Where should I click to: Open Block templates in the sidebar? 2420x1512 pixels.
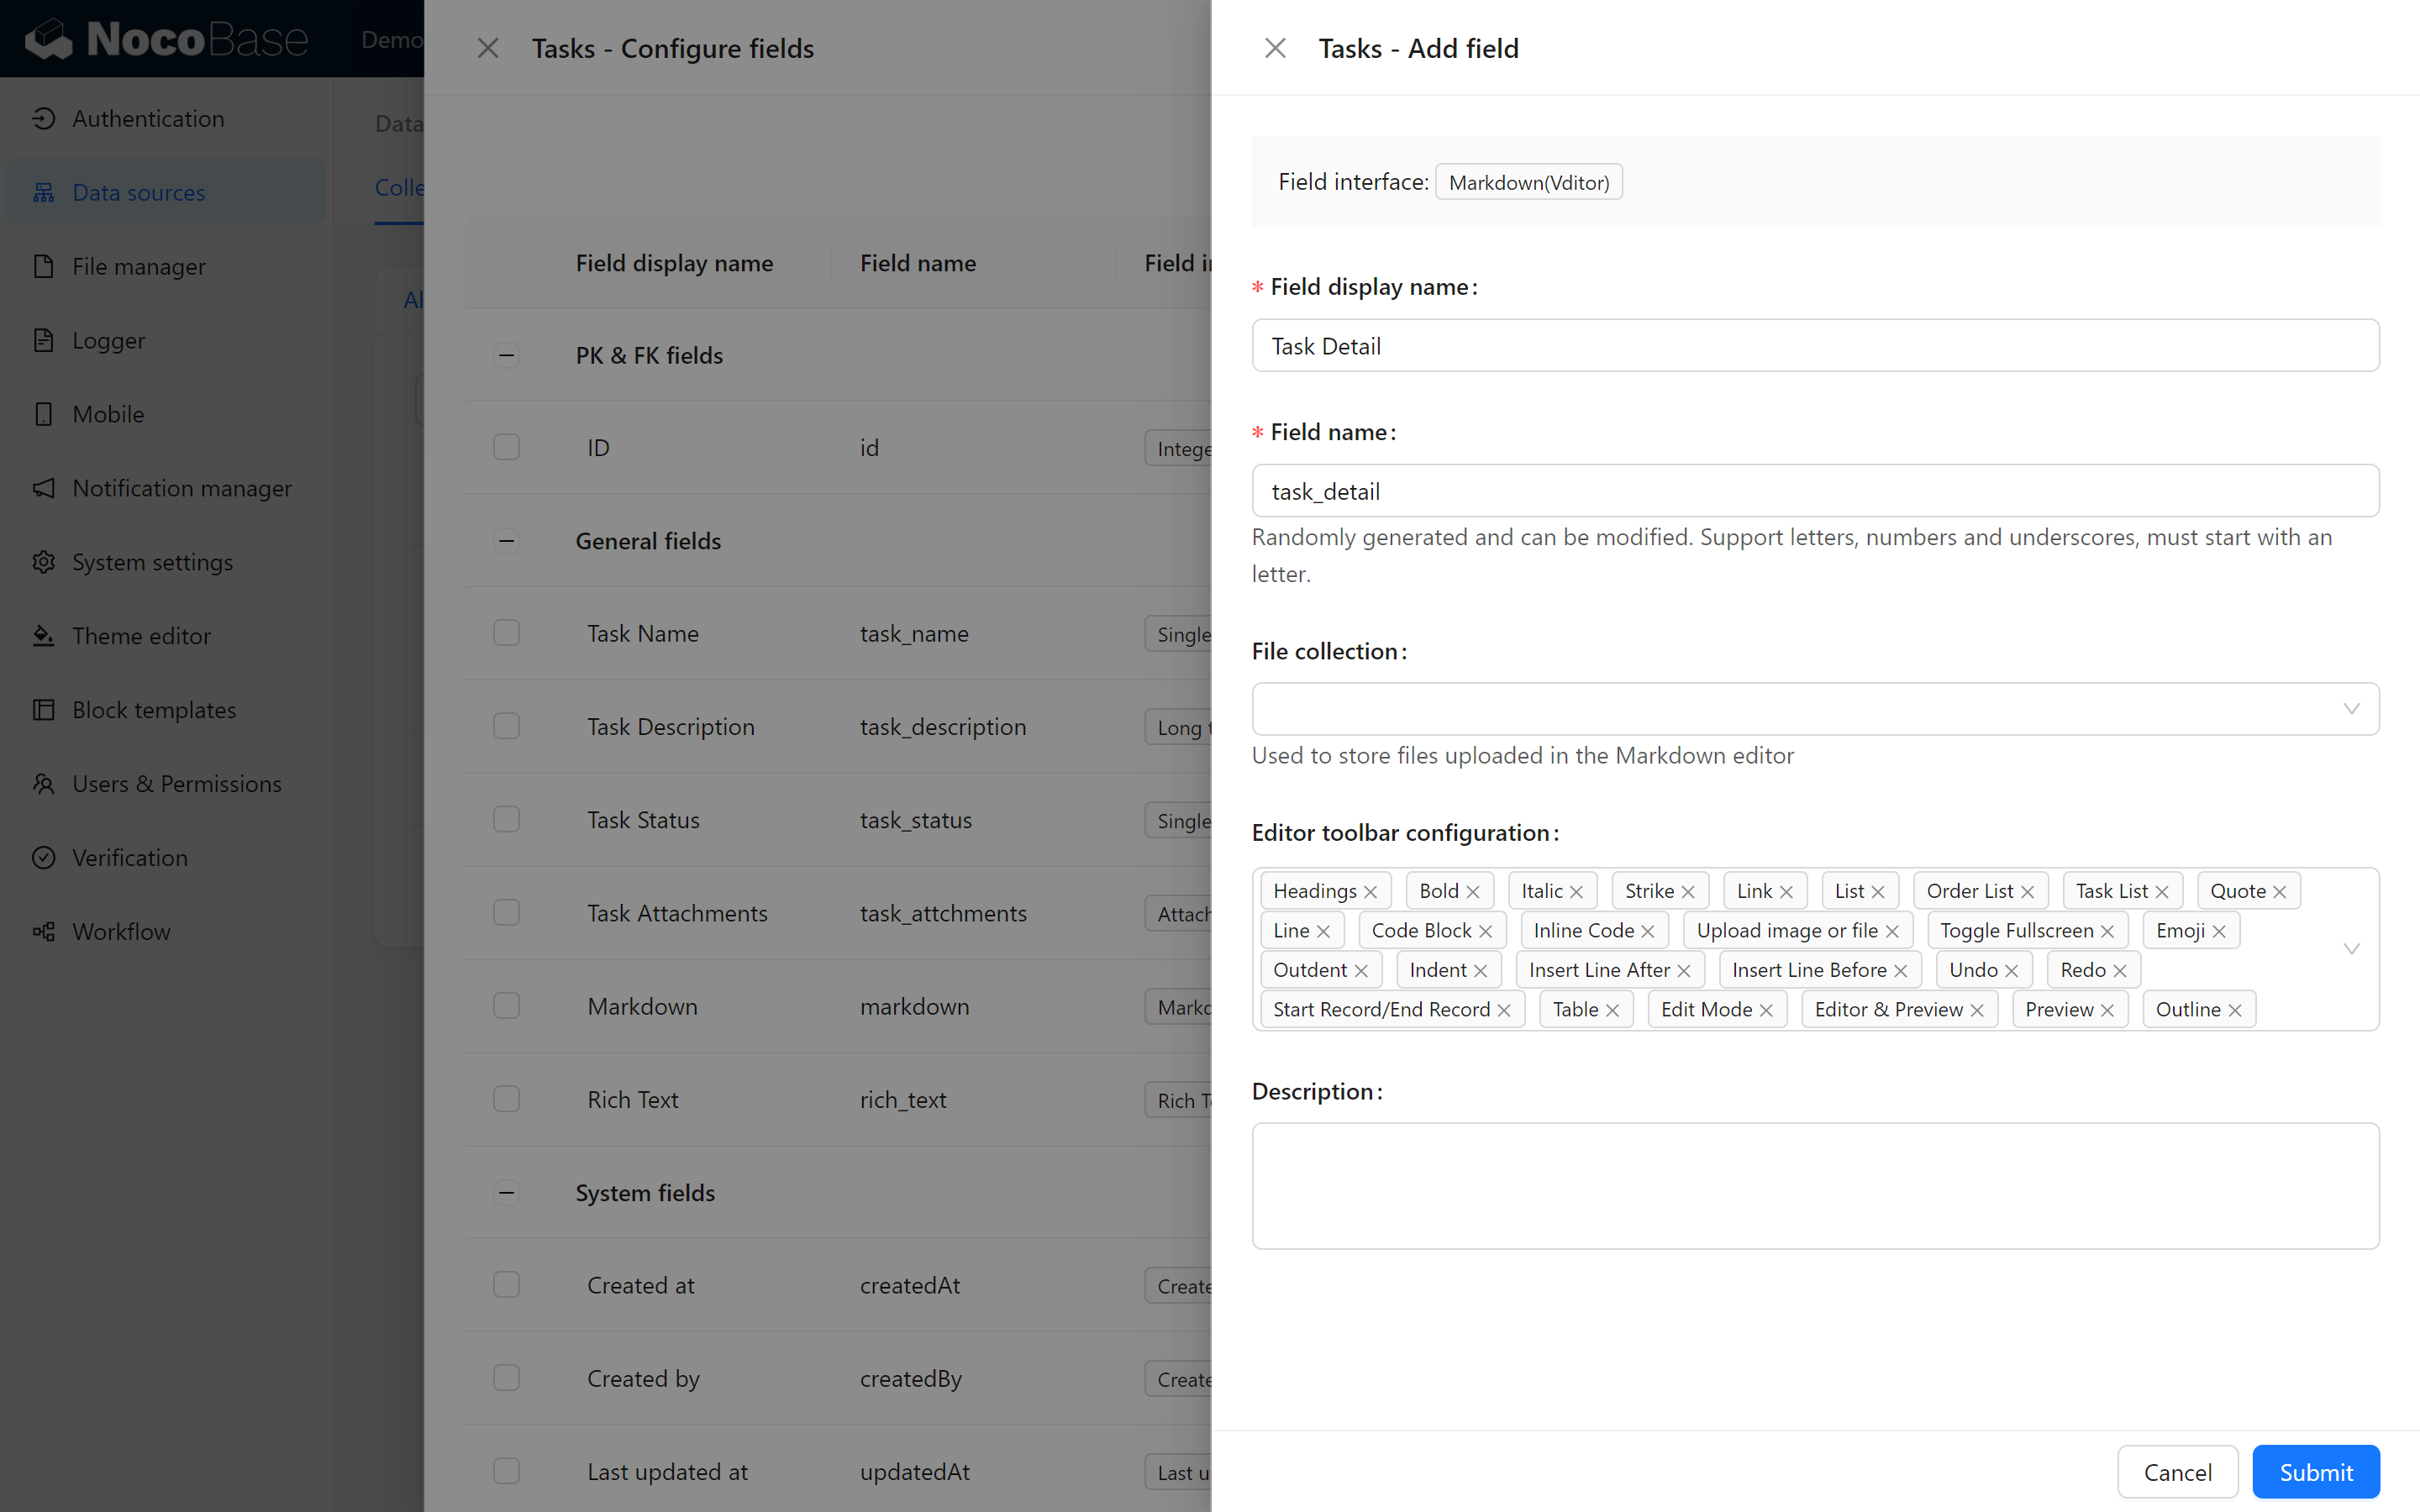165,710
